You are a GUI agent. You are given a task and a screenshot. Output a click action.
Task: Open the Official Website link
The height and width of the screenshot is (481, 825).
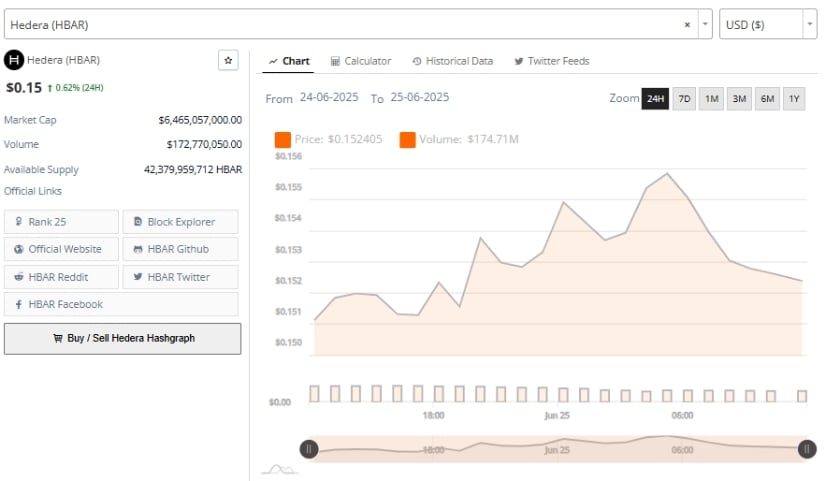(x=61, y=249)
